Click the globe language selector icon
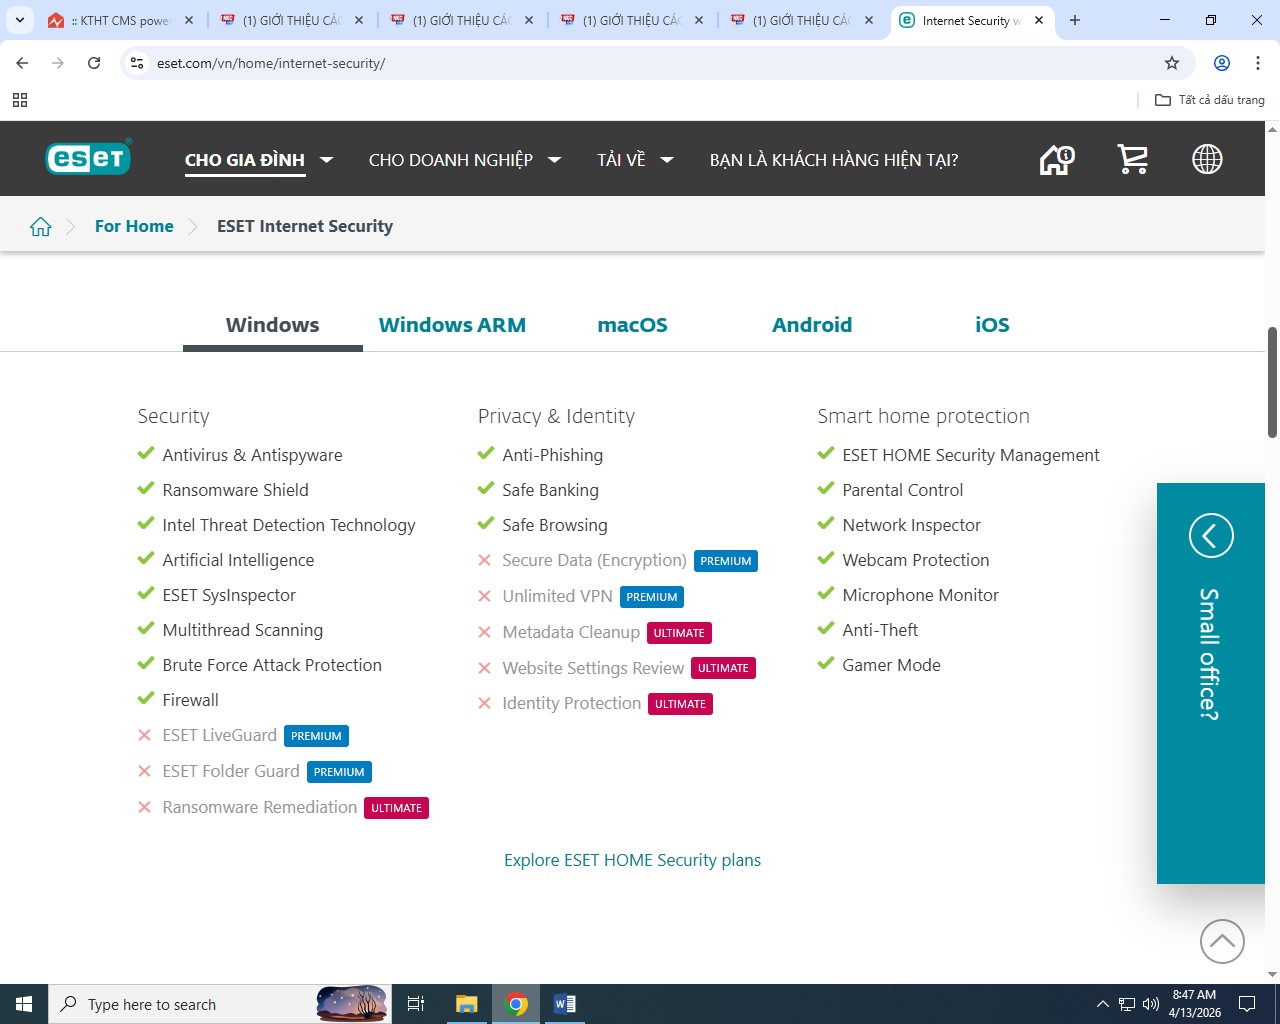The image size is (1280, 1024). point(1207,159)
